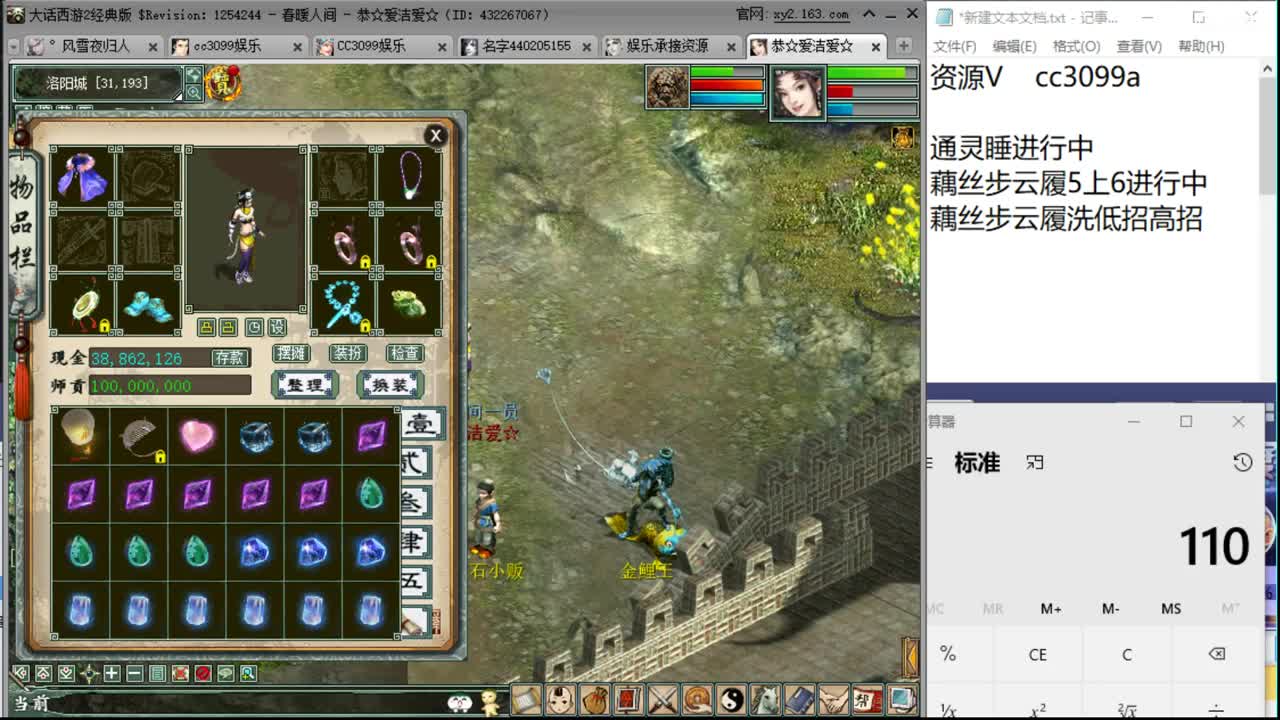
Task: Open the money bag icon in action bar
Action: coord(595,699)
